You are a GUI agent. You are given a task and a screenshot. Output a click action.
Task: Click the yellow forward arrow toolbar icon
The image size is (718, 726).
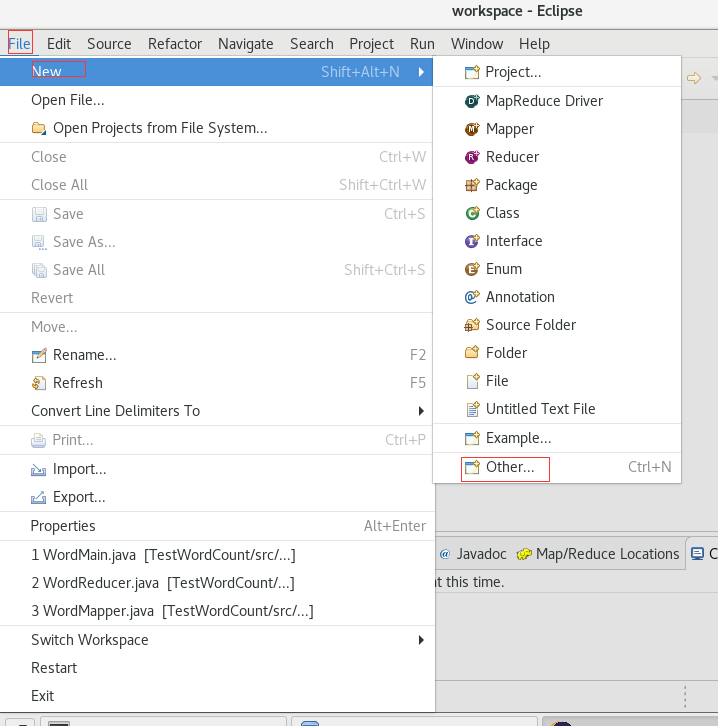tap(693, 78)
